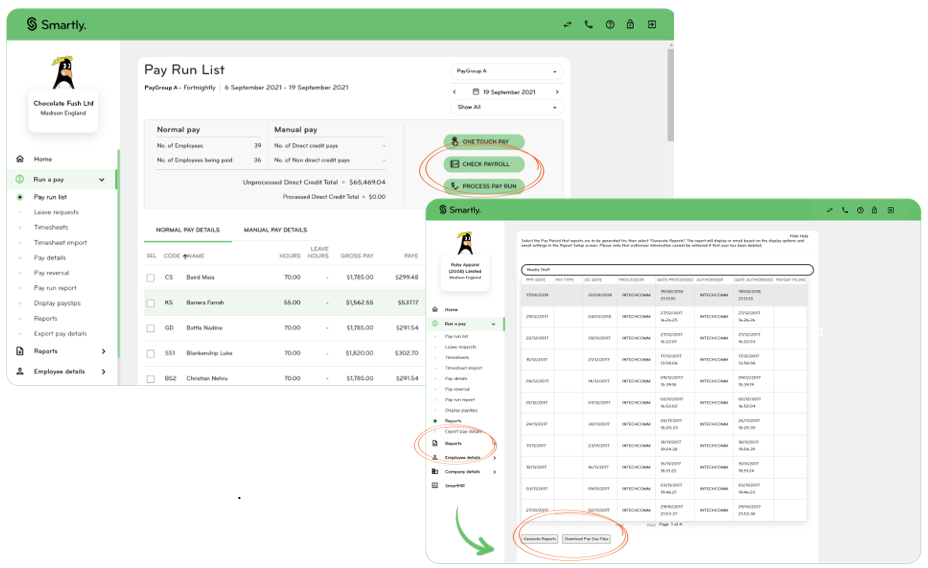Screen dimensions: 928x568
Task: Tick the checkbox for Battle Nadine
Action: (x=151, y=328)
